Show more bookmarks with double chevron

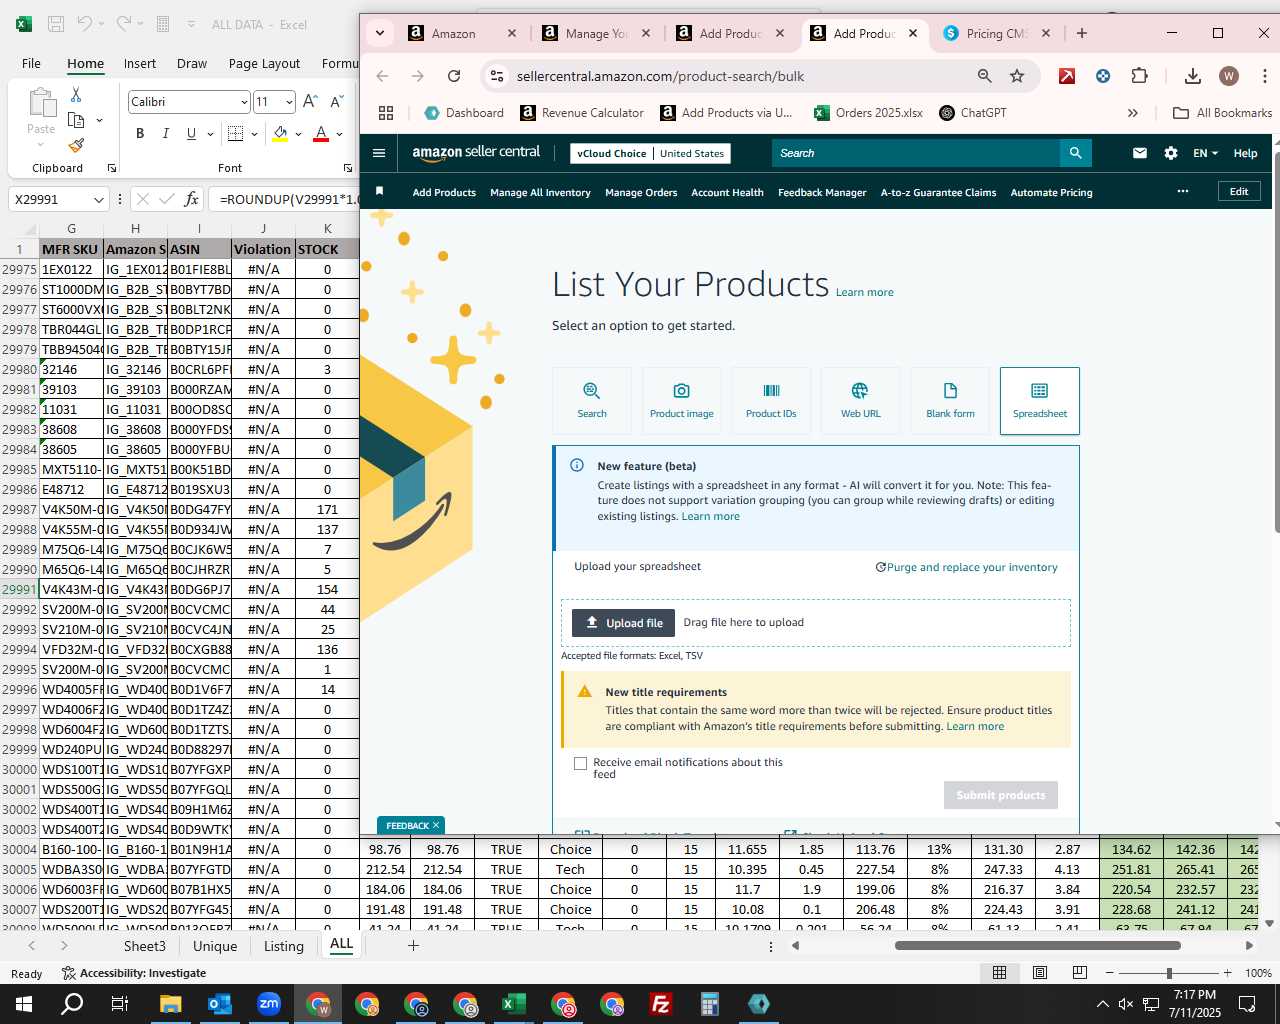(x=1132, y=113)
